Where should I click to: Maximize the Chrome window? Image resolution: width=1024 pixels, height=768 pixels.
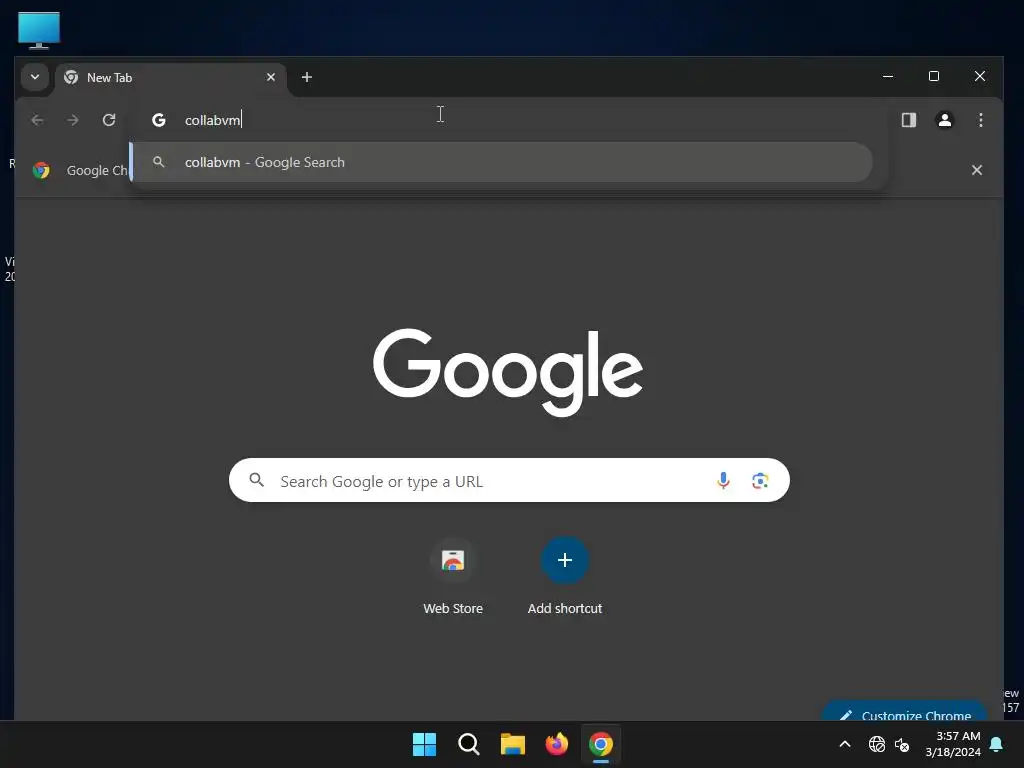(934, 76)
